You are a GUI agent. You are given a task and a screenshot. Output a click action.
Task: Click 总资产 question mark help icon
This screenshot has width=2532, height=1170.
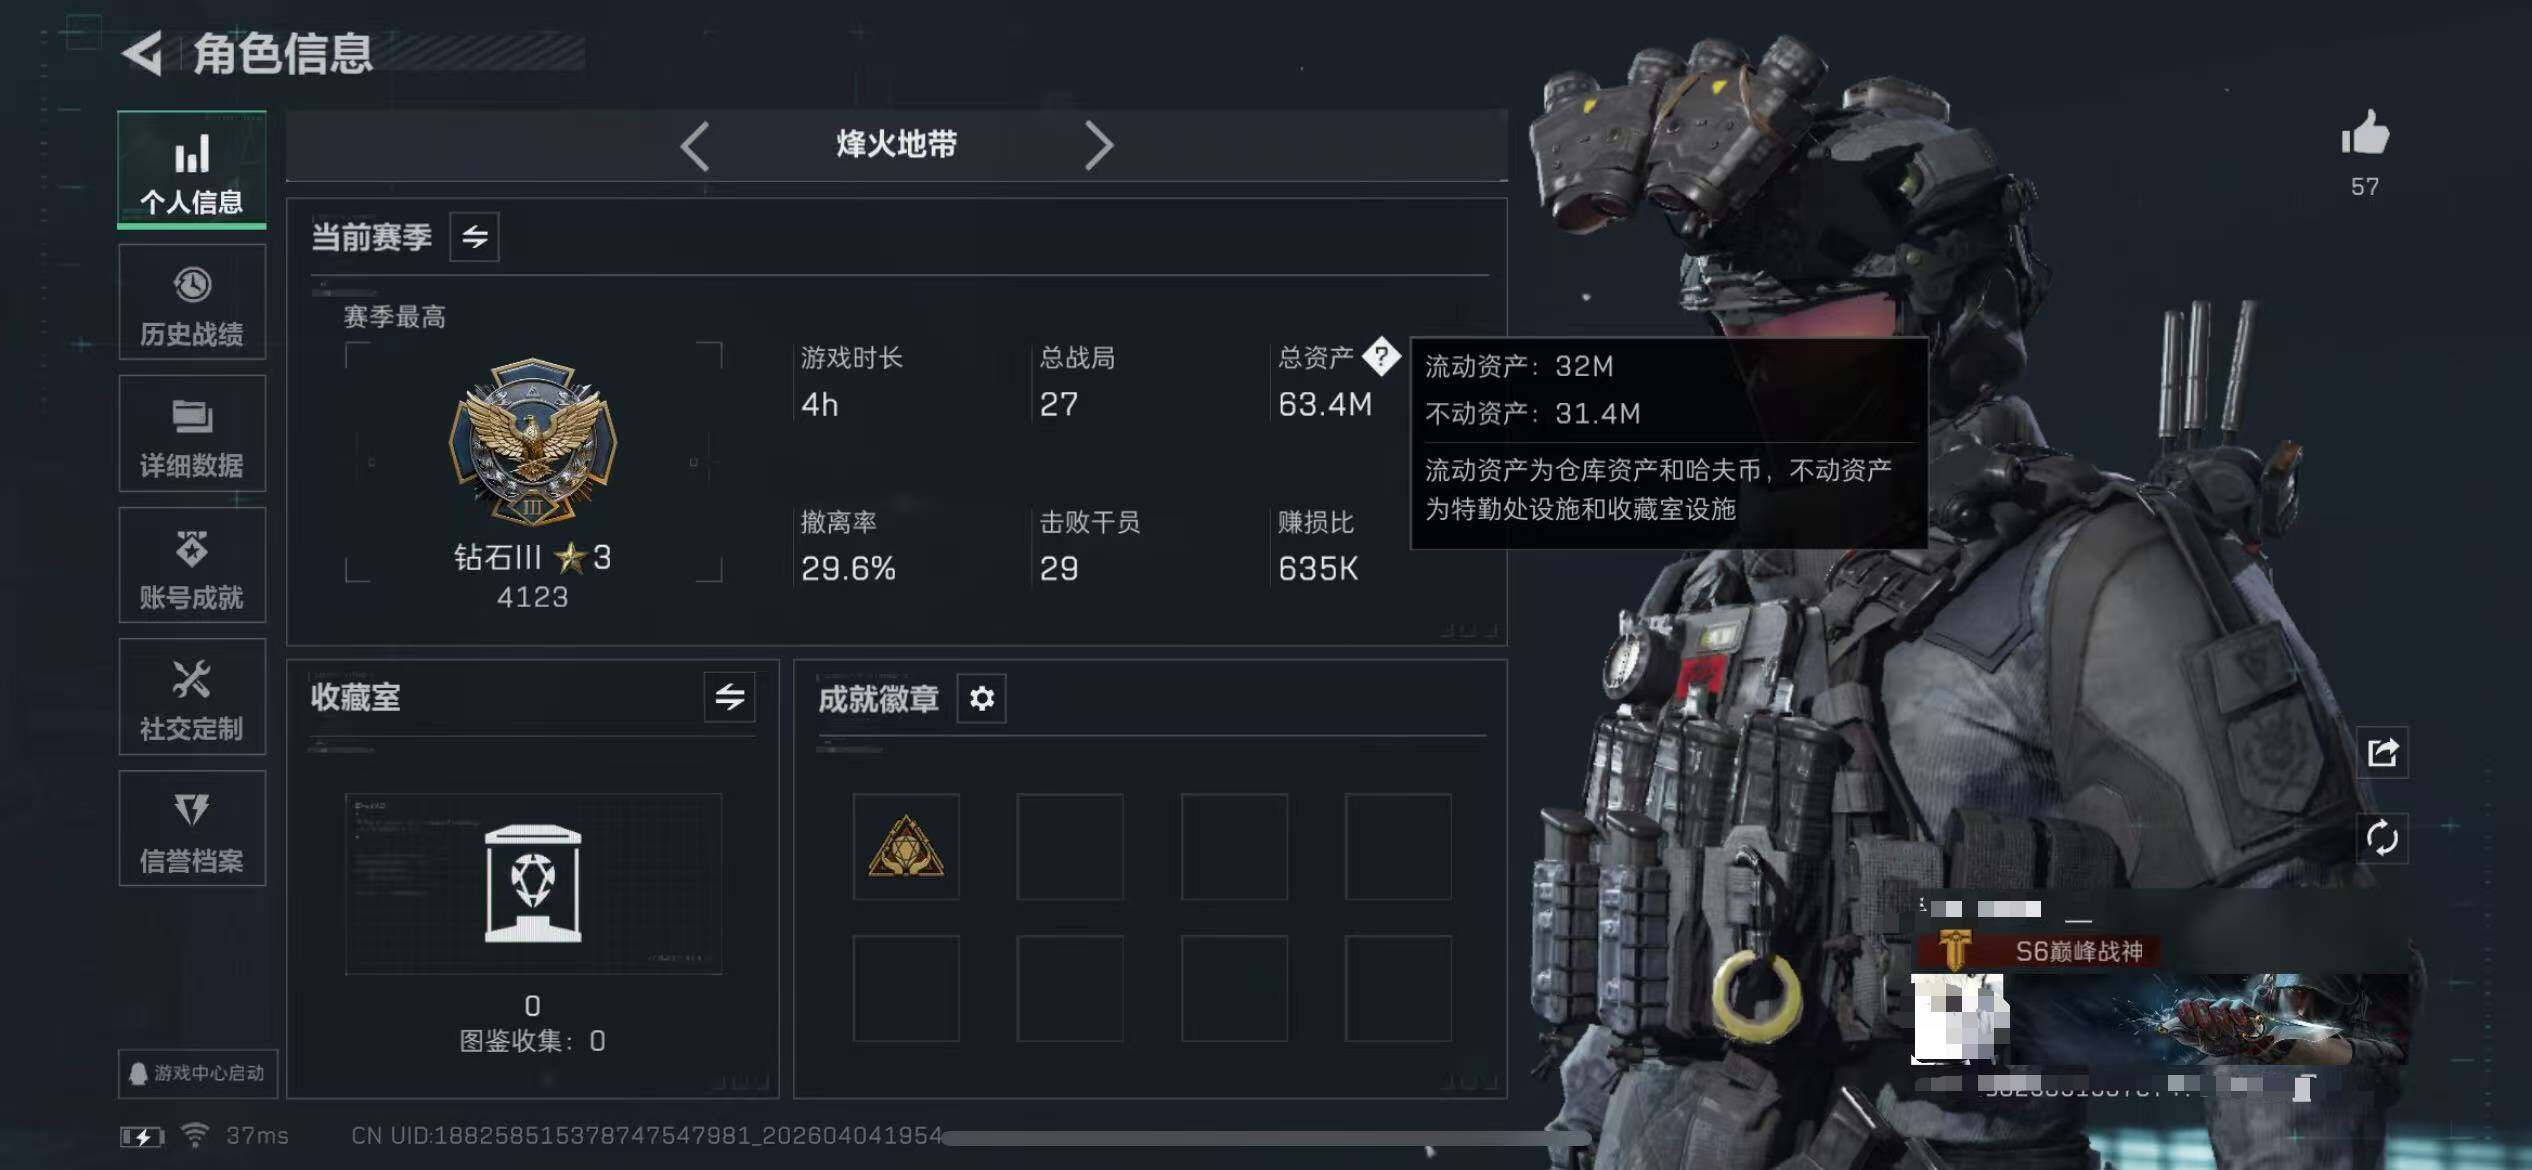pyautogui.click(x=1381, y=356)
